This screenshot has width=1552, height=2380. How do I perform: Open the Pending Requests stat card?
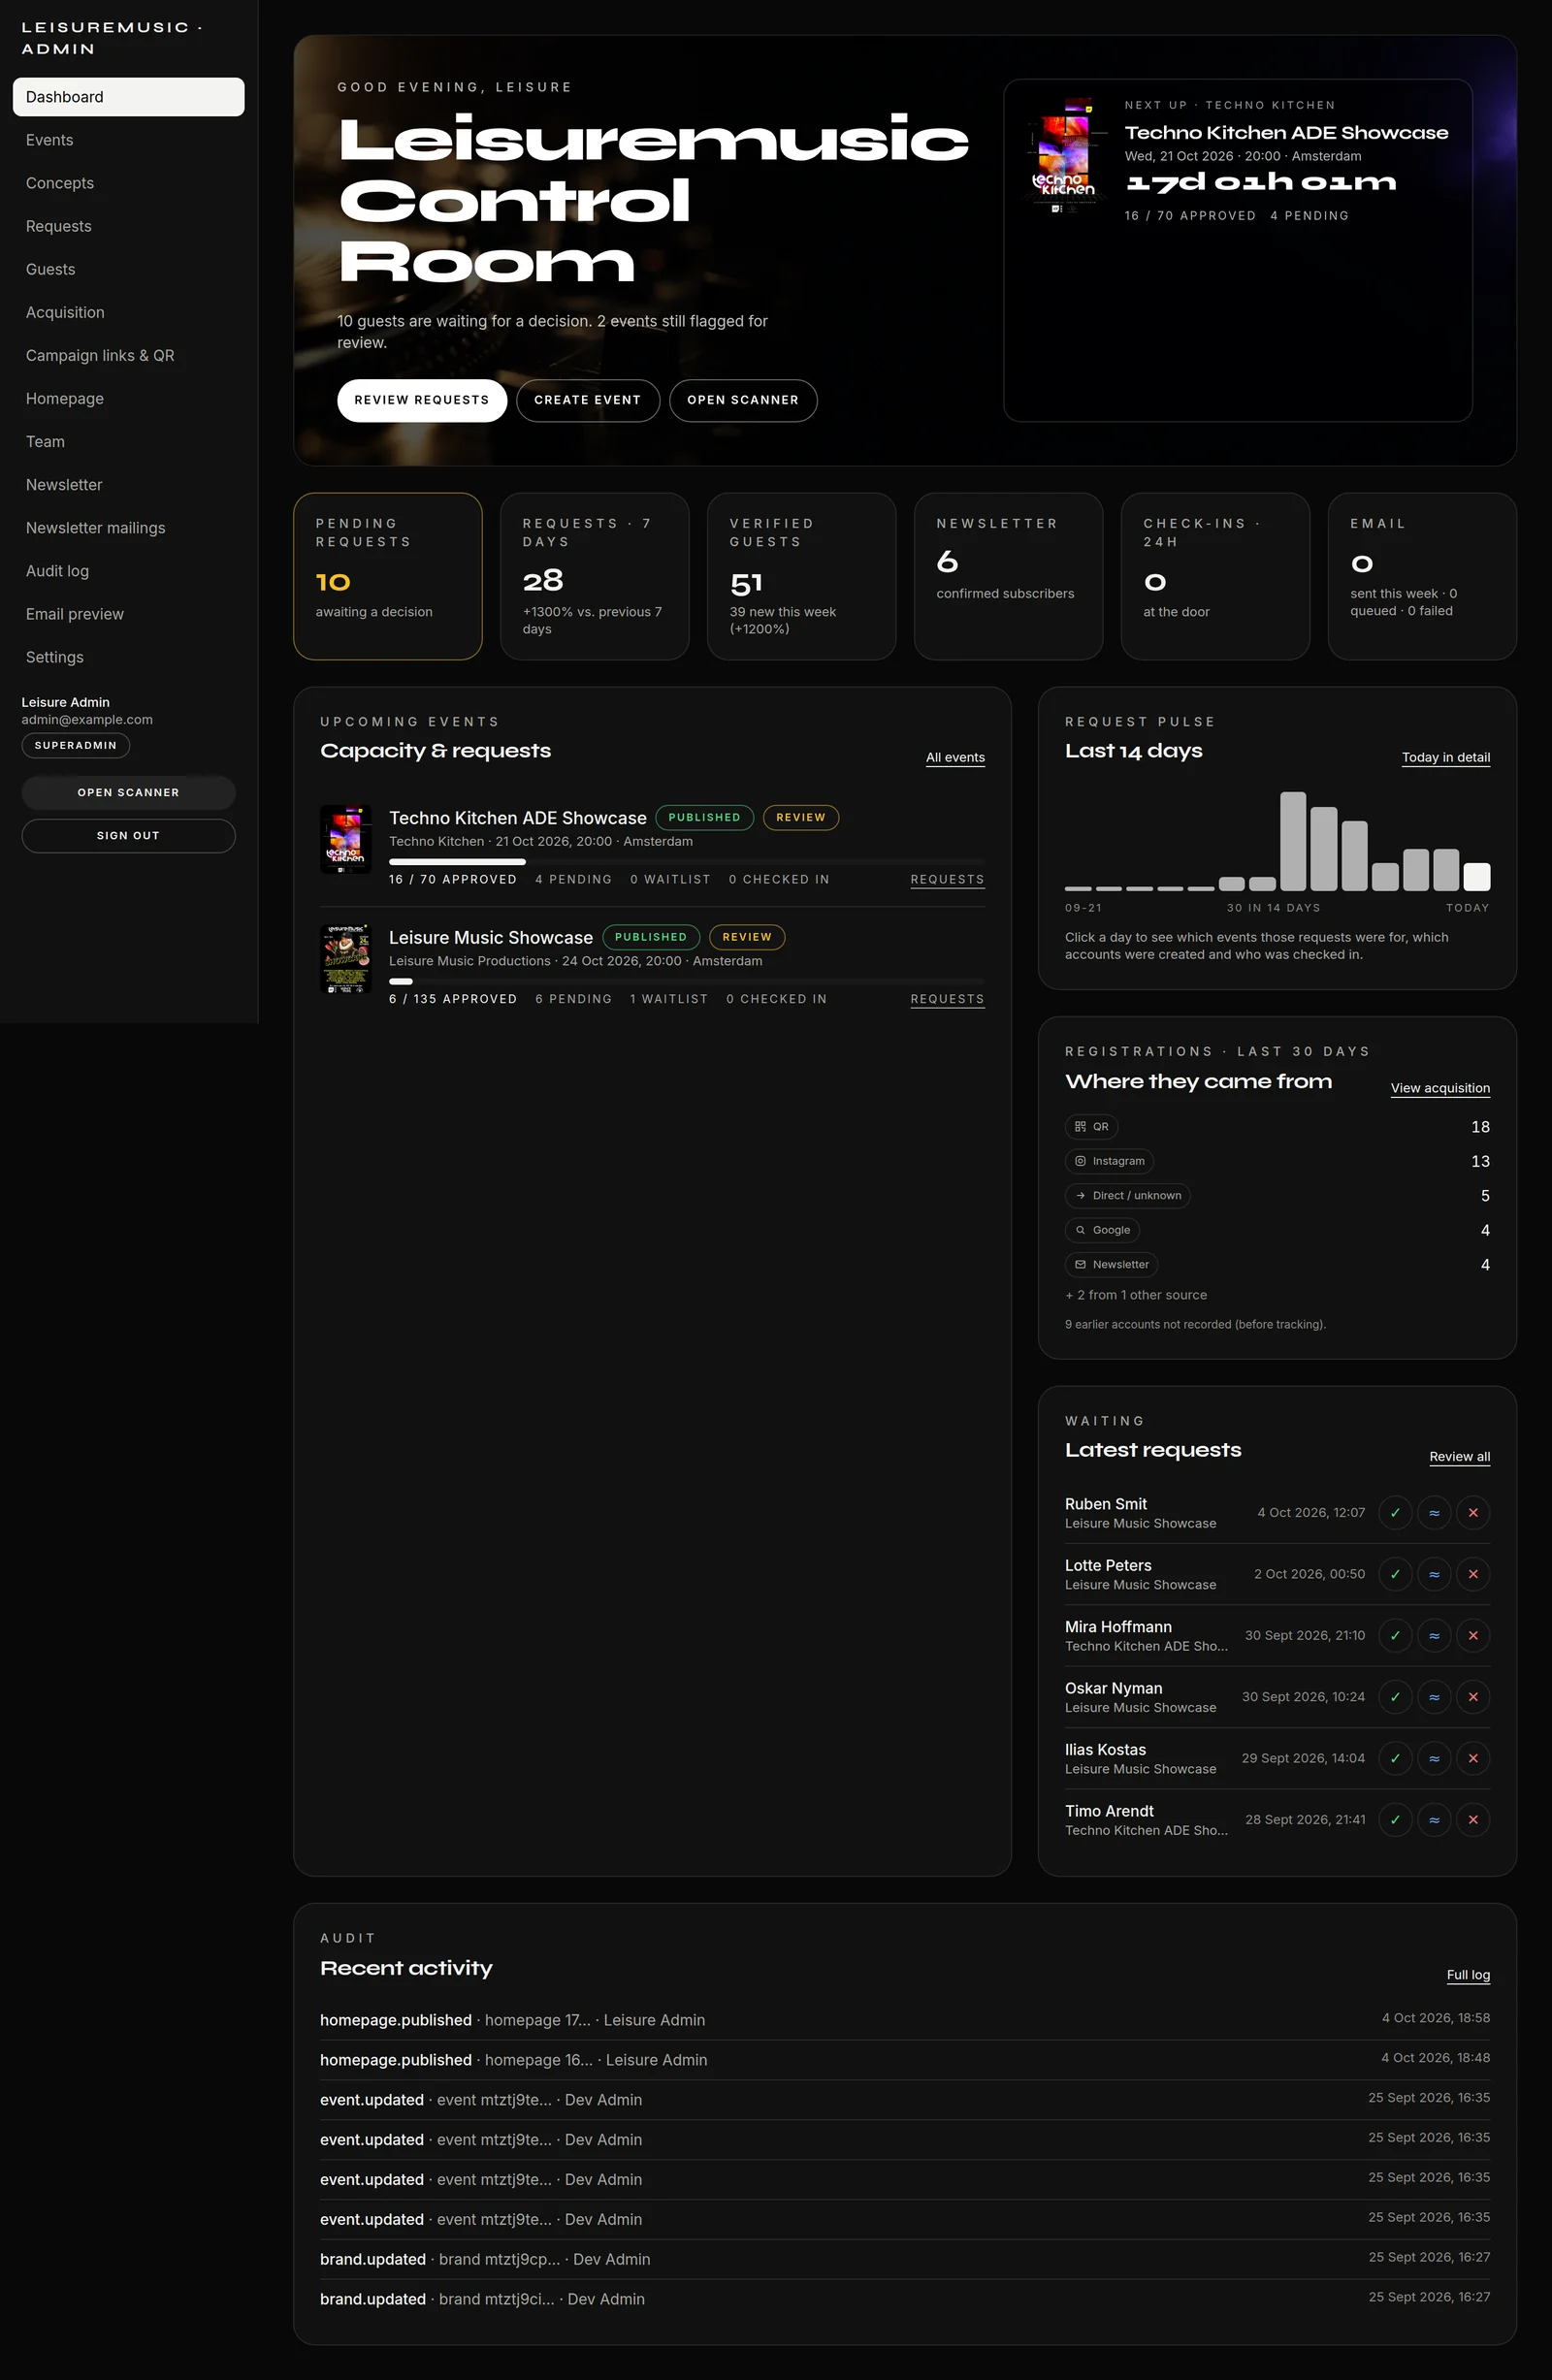tap(388, 576)
